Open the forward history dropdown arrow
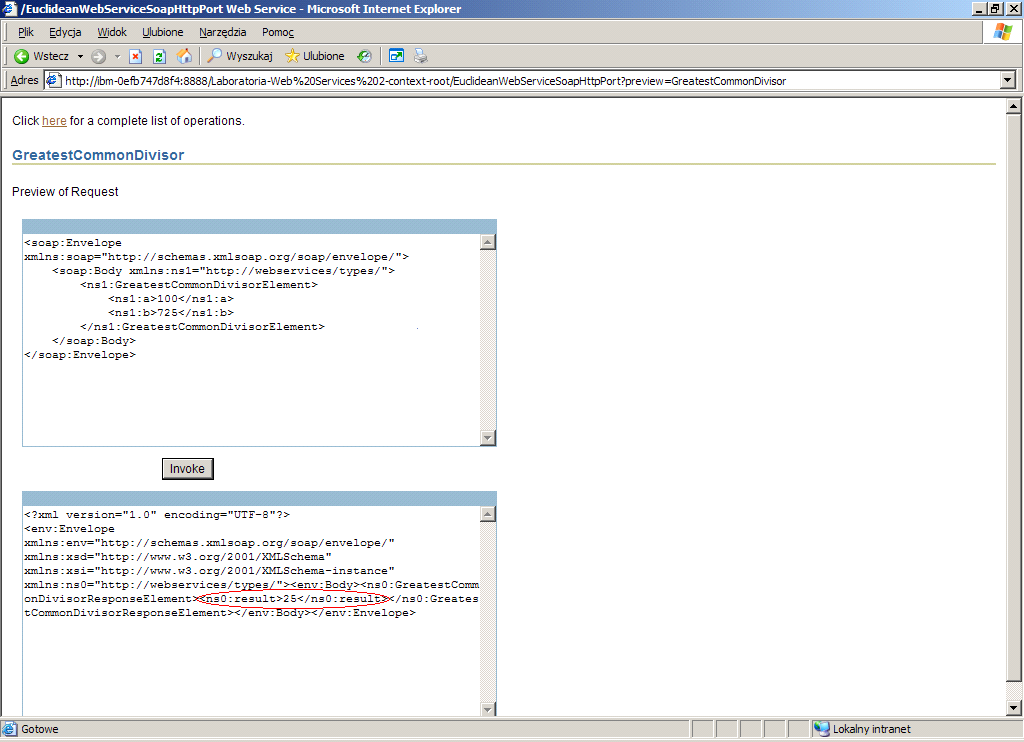This screenshot has height=742, width=1024. pos(118,57)
